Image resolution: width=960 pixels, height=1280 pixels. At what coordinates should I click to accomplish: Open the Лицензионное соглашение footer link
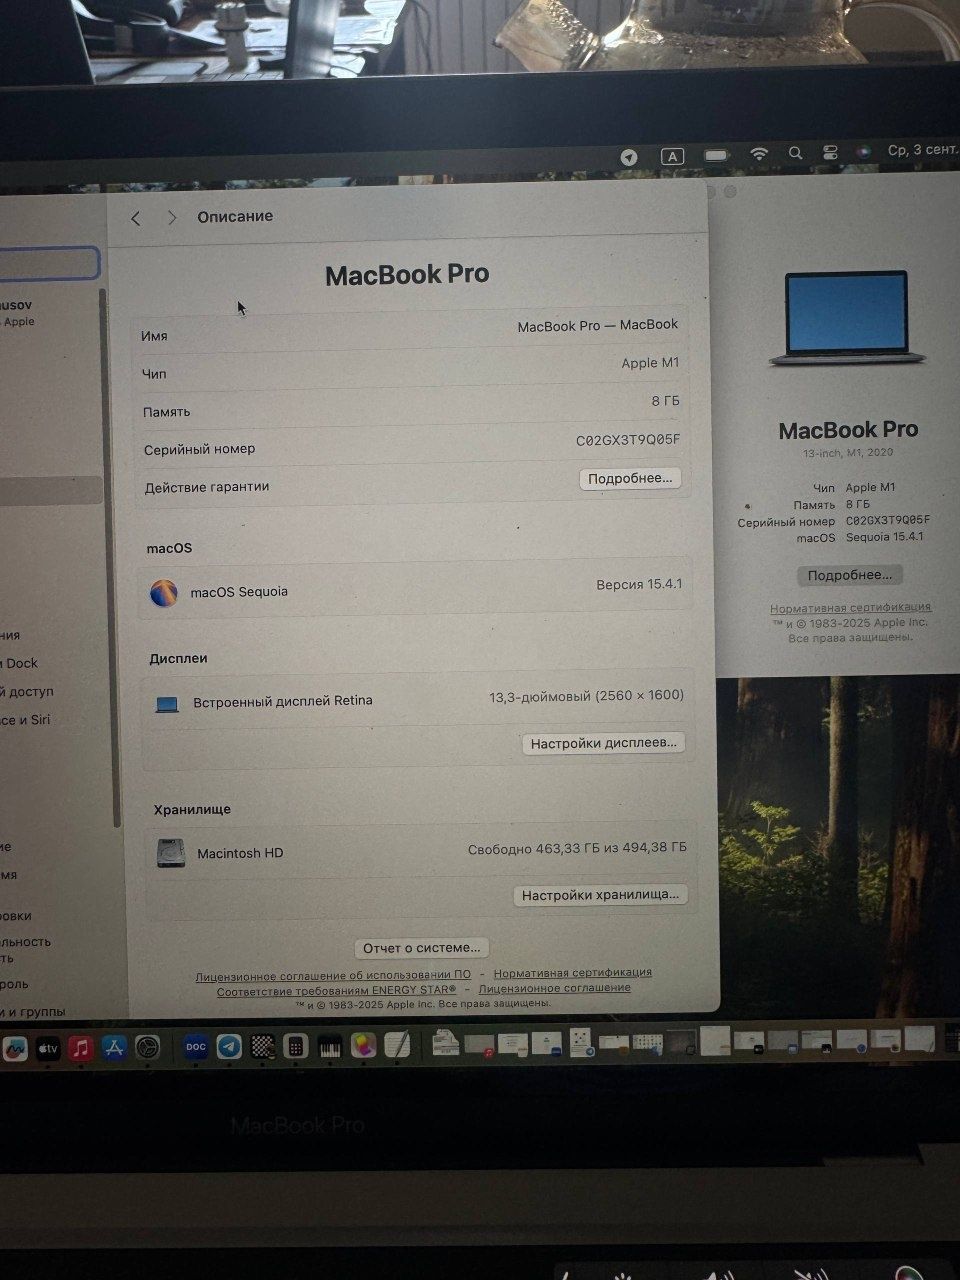click(x=554, y=988)
